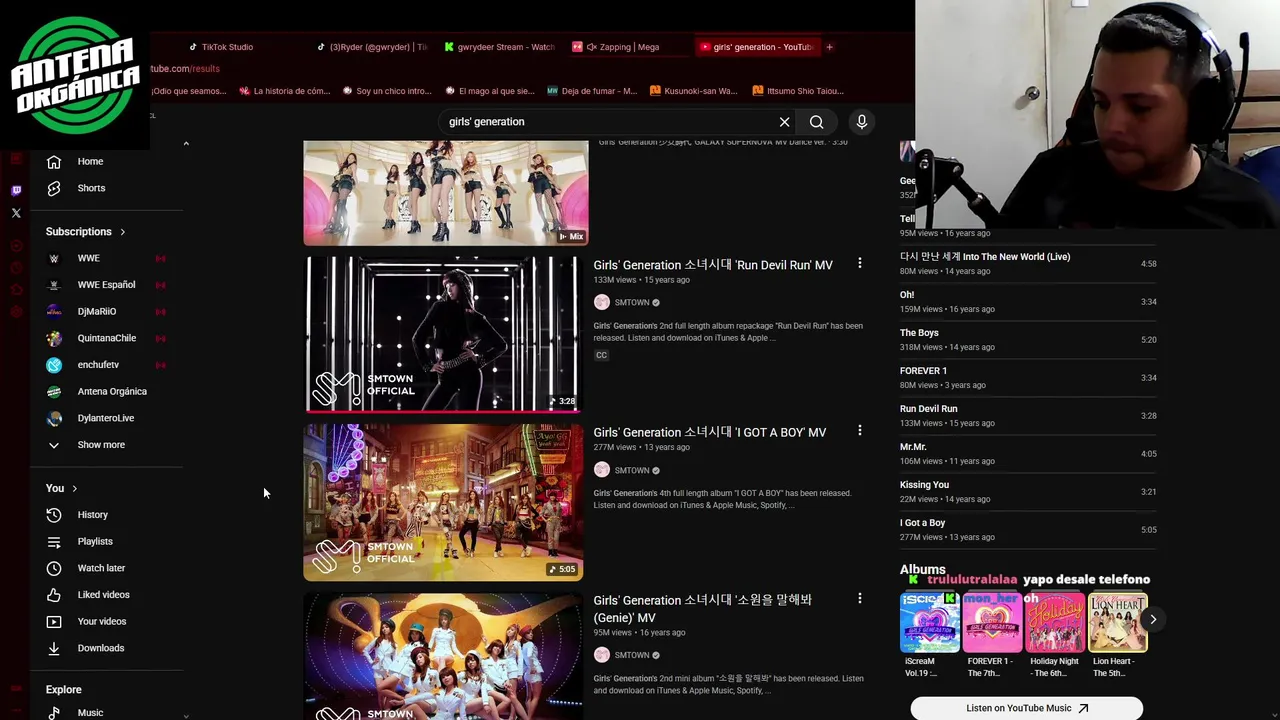This screenshot has height=720, width=1280.
Task: Open the I GOT A BOY MV title link
Action: (710, 432)
